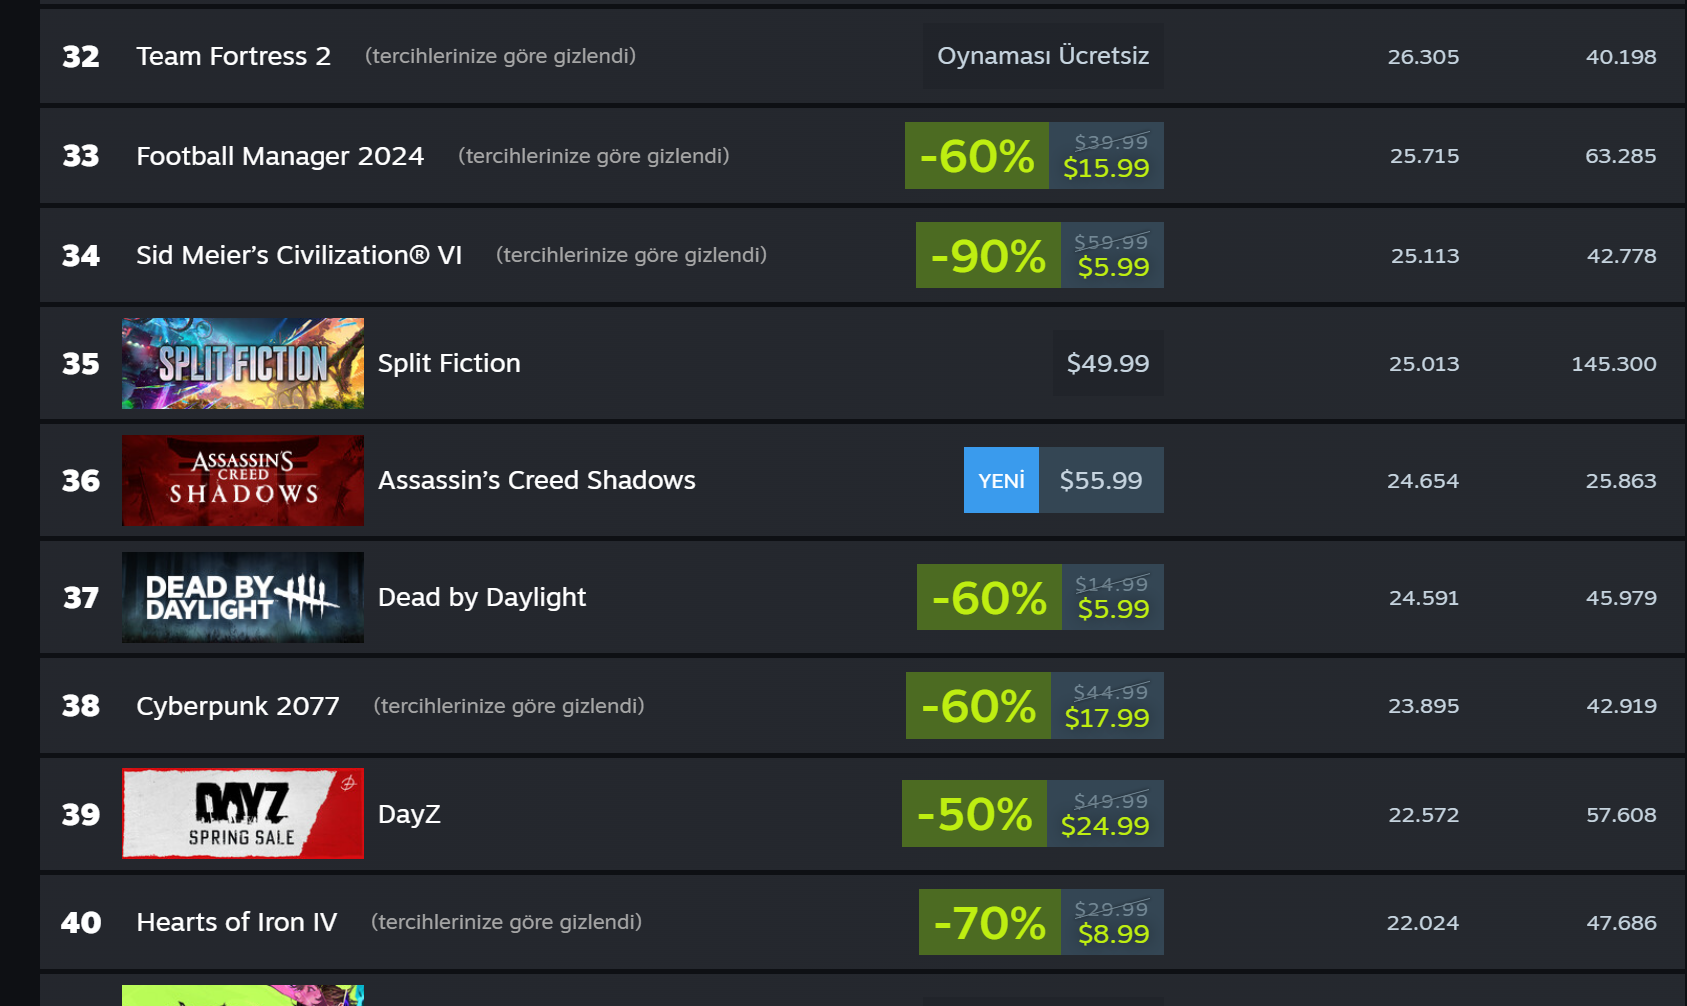Screen dimensions: 1687x1006
Task: Click the Oynaması Ücretsiz price label
Action: pyautogui.click(x=1042, y=56)
